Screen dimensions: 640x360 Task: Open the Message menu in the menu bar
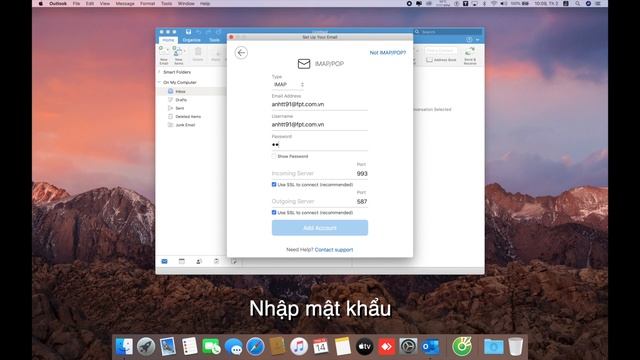[x=125, y=3]
